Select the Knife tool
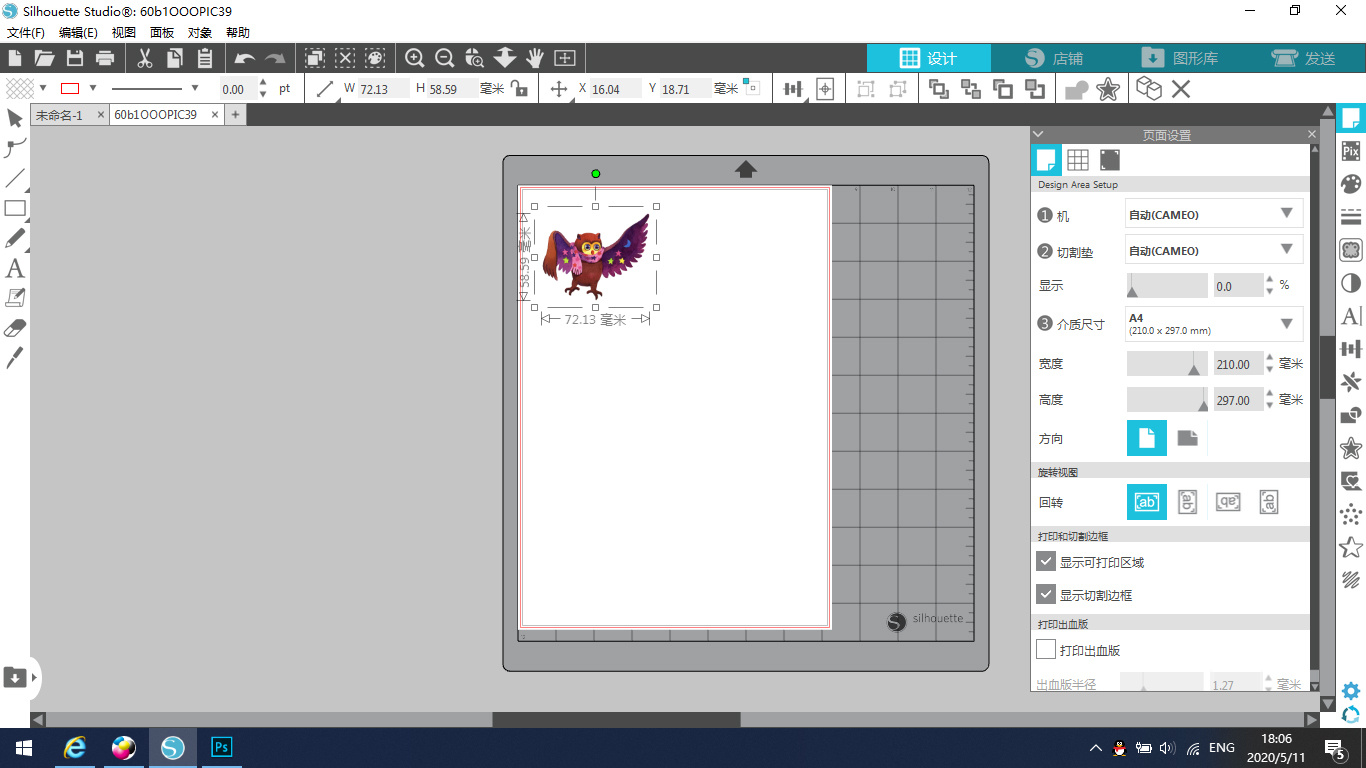 (15, 358)
